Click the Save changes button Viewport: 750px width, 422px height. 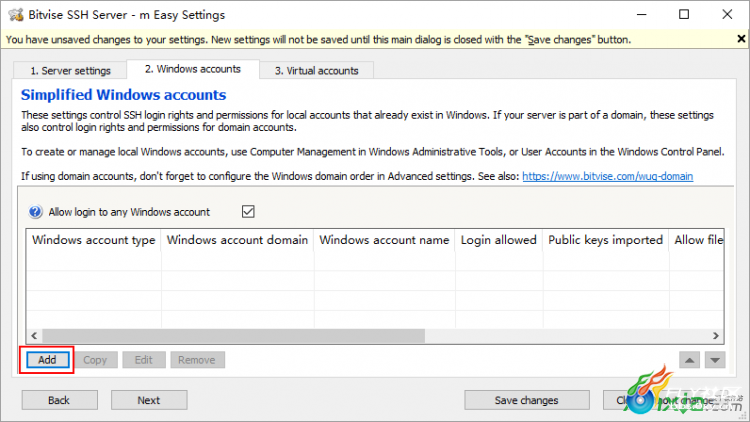(x=526, y=400)
